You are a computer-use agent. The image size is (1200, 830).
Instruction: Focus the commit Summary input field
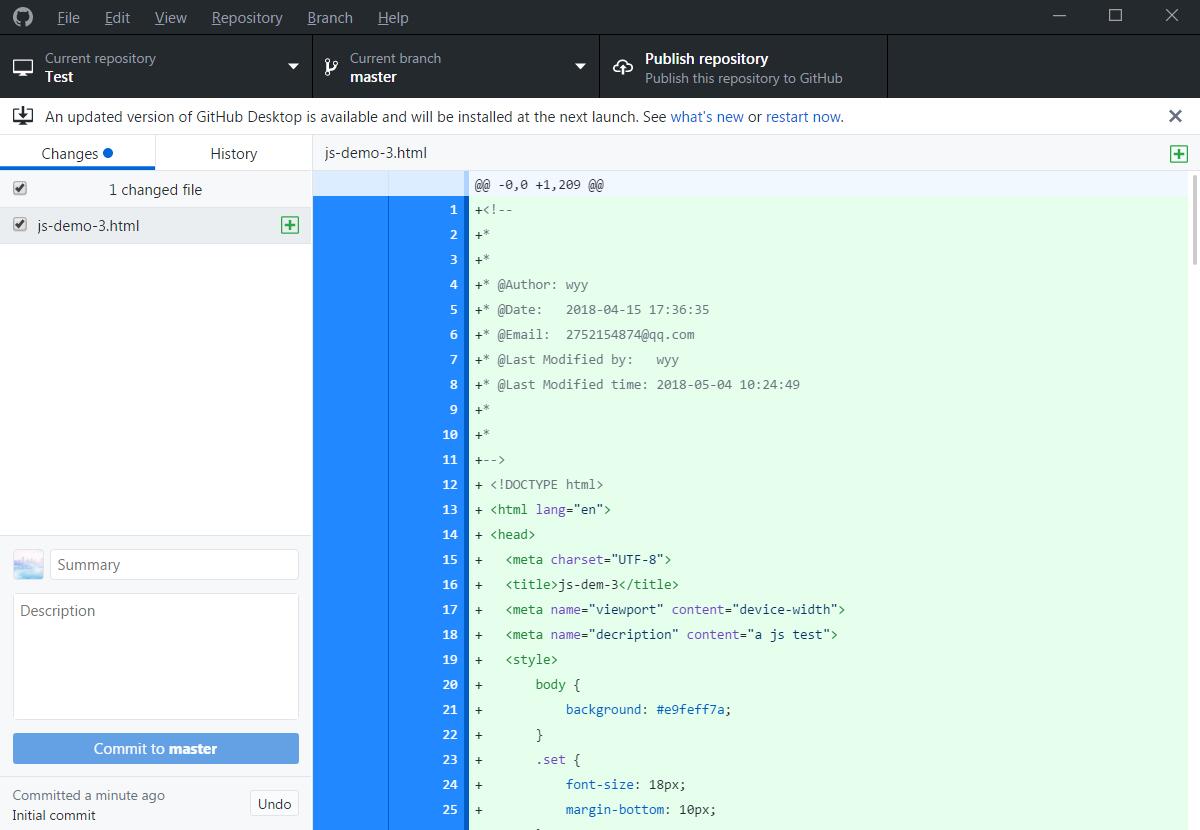(174, 564)
